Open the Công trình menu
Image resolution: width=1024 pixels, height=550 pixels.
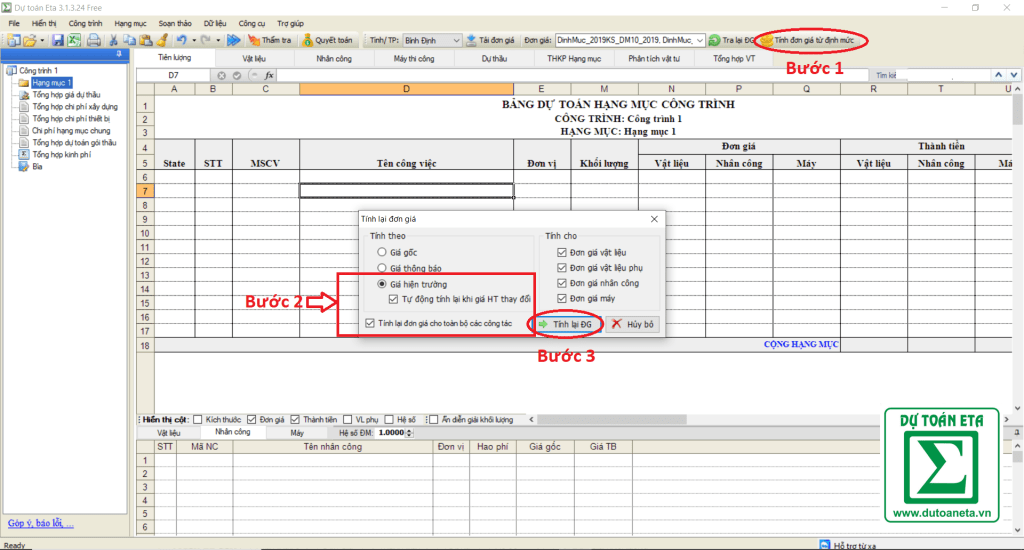pos(86,24)
